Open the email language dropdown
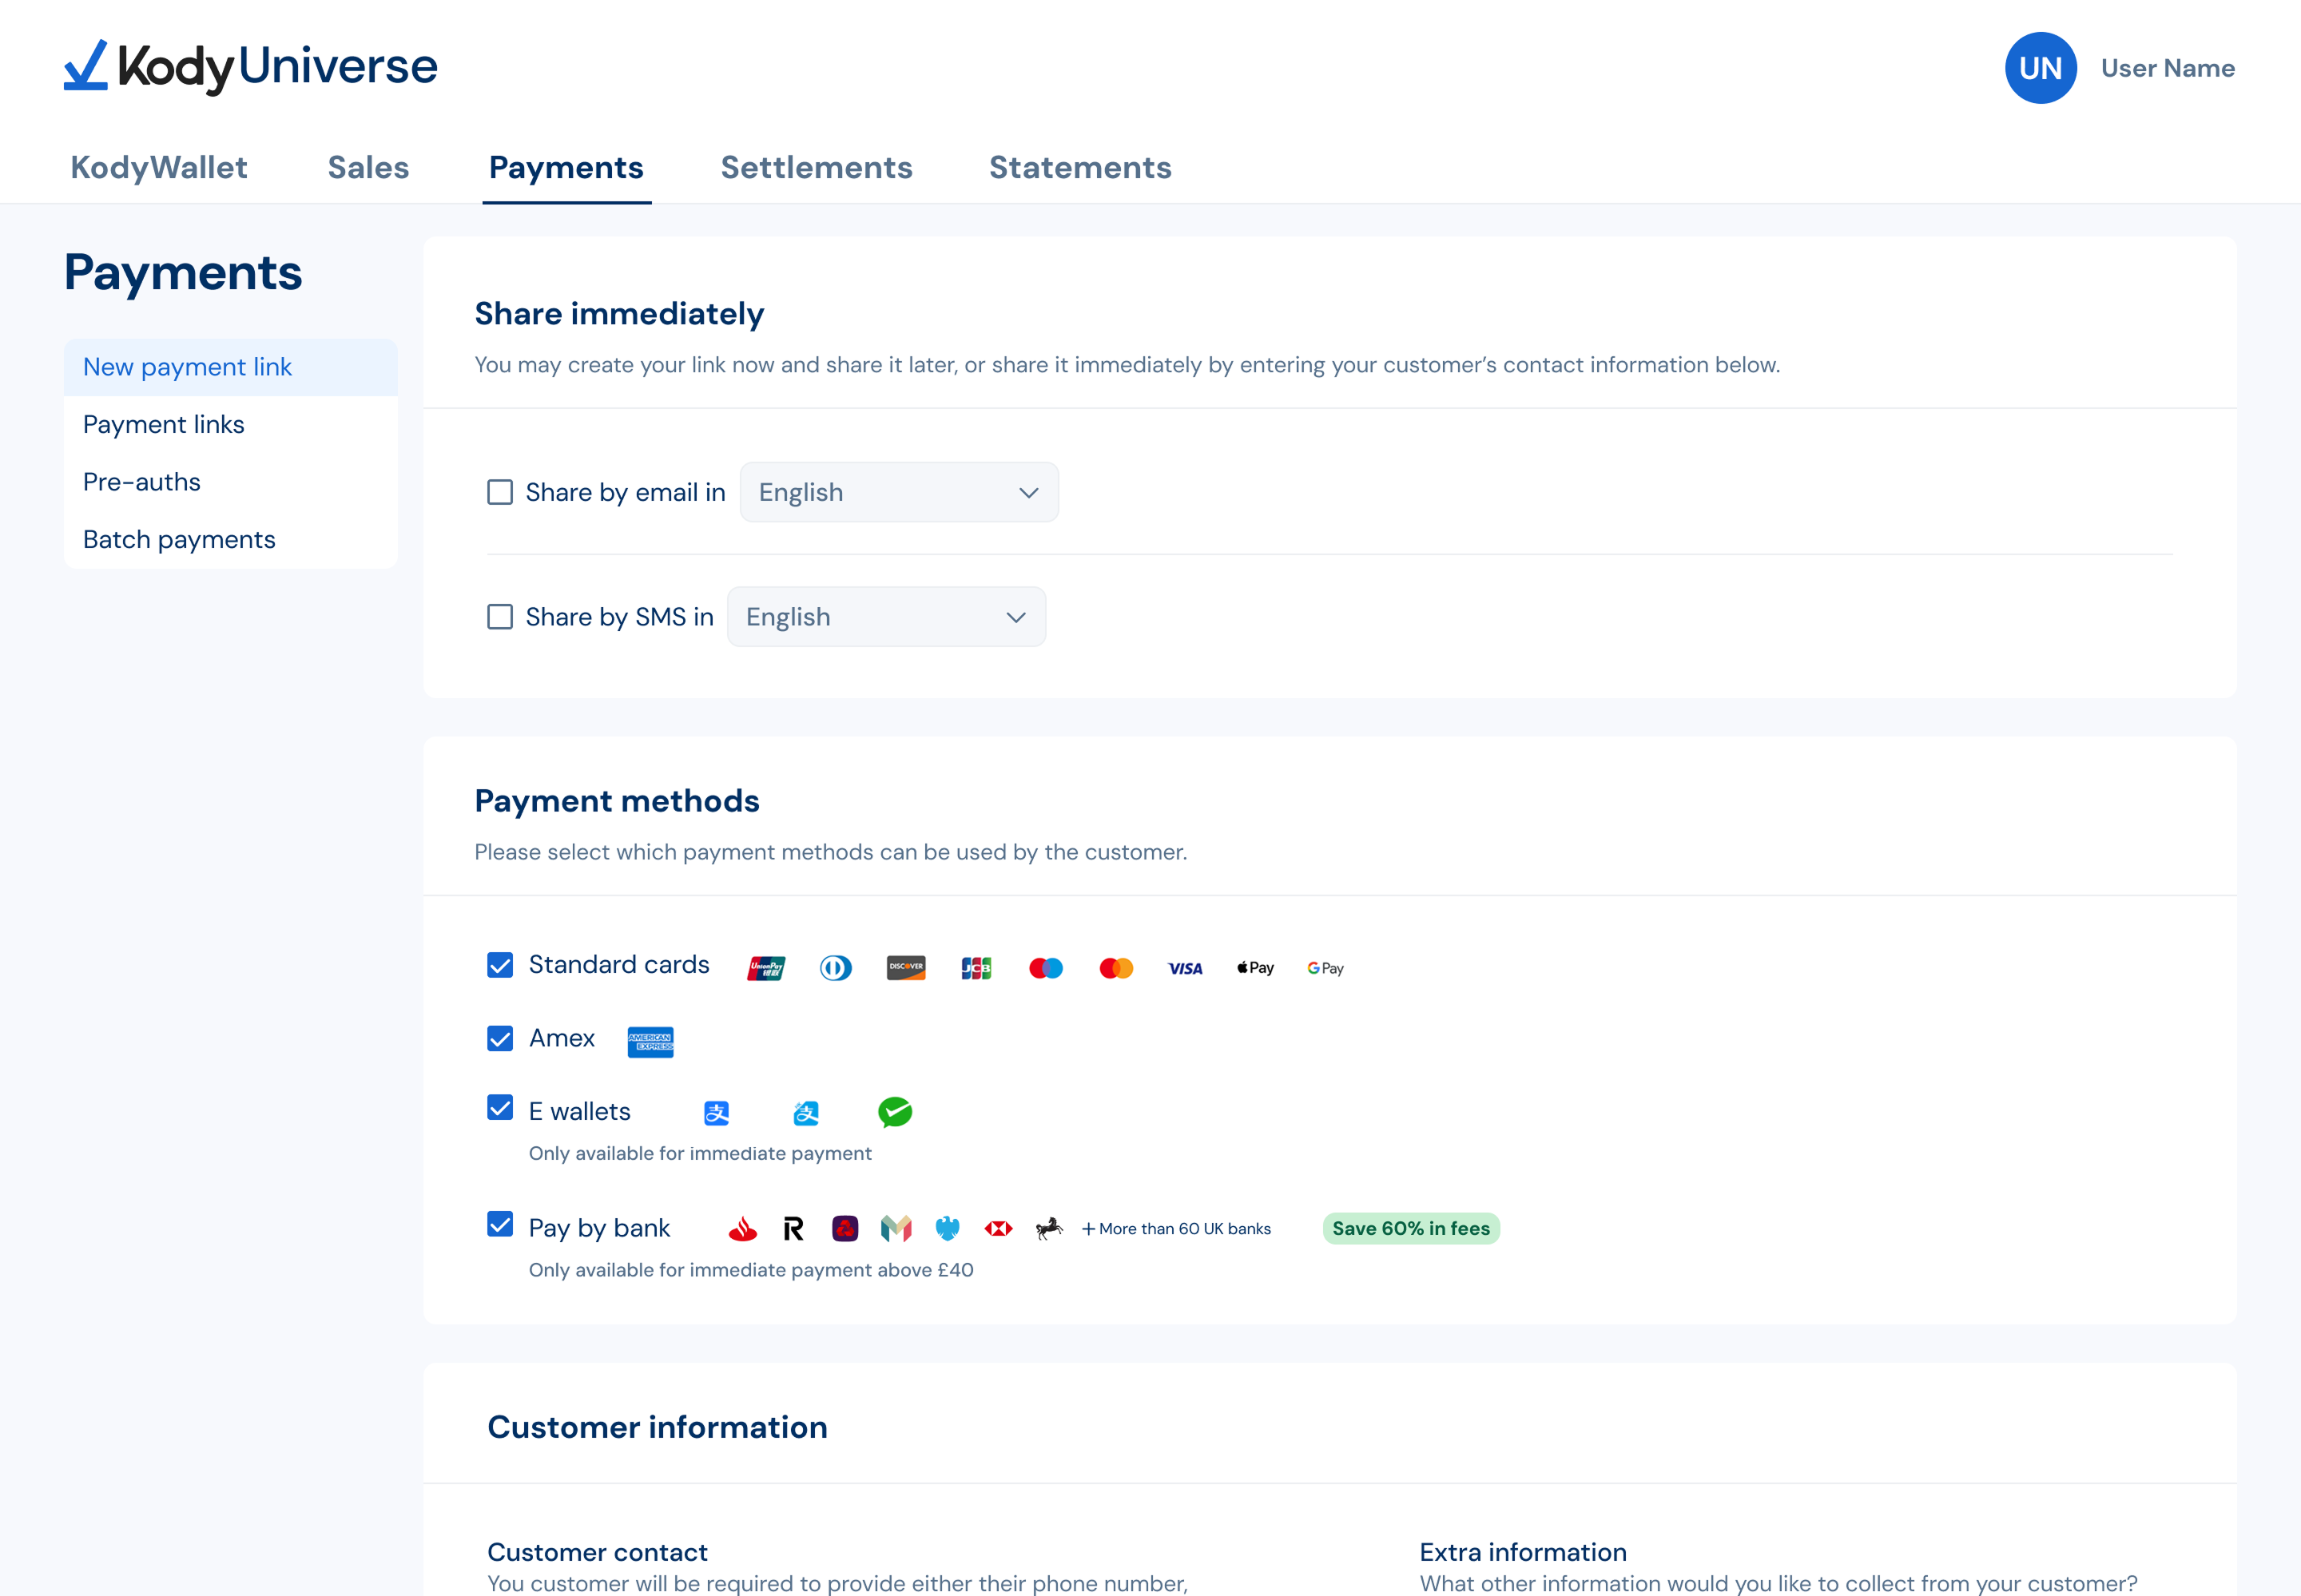 click(899, 493)
